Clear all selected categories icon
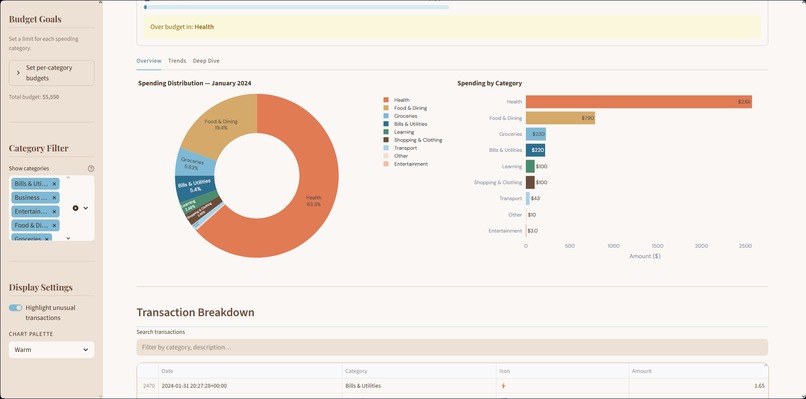 tap(76, 208)
